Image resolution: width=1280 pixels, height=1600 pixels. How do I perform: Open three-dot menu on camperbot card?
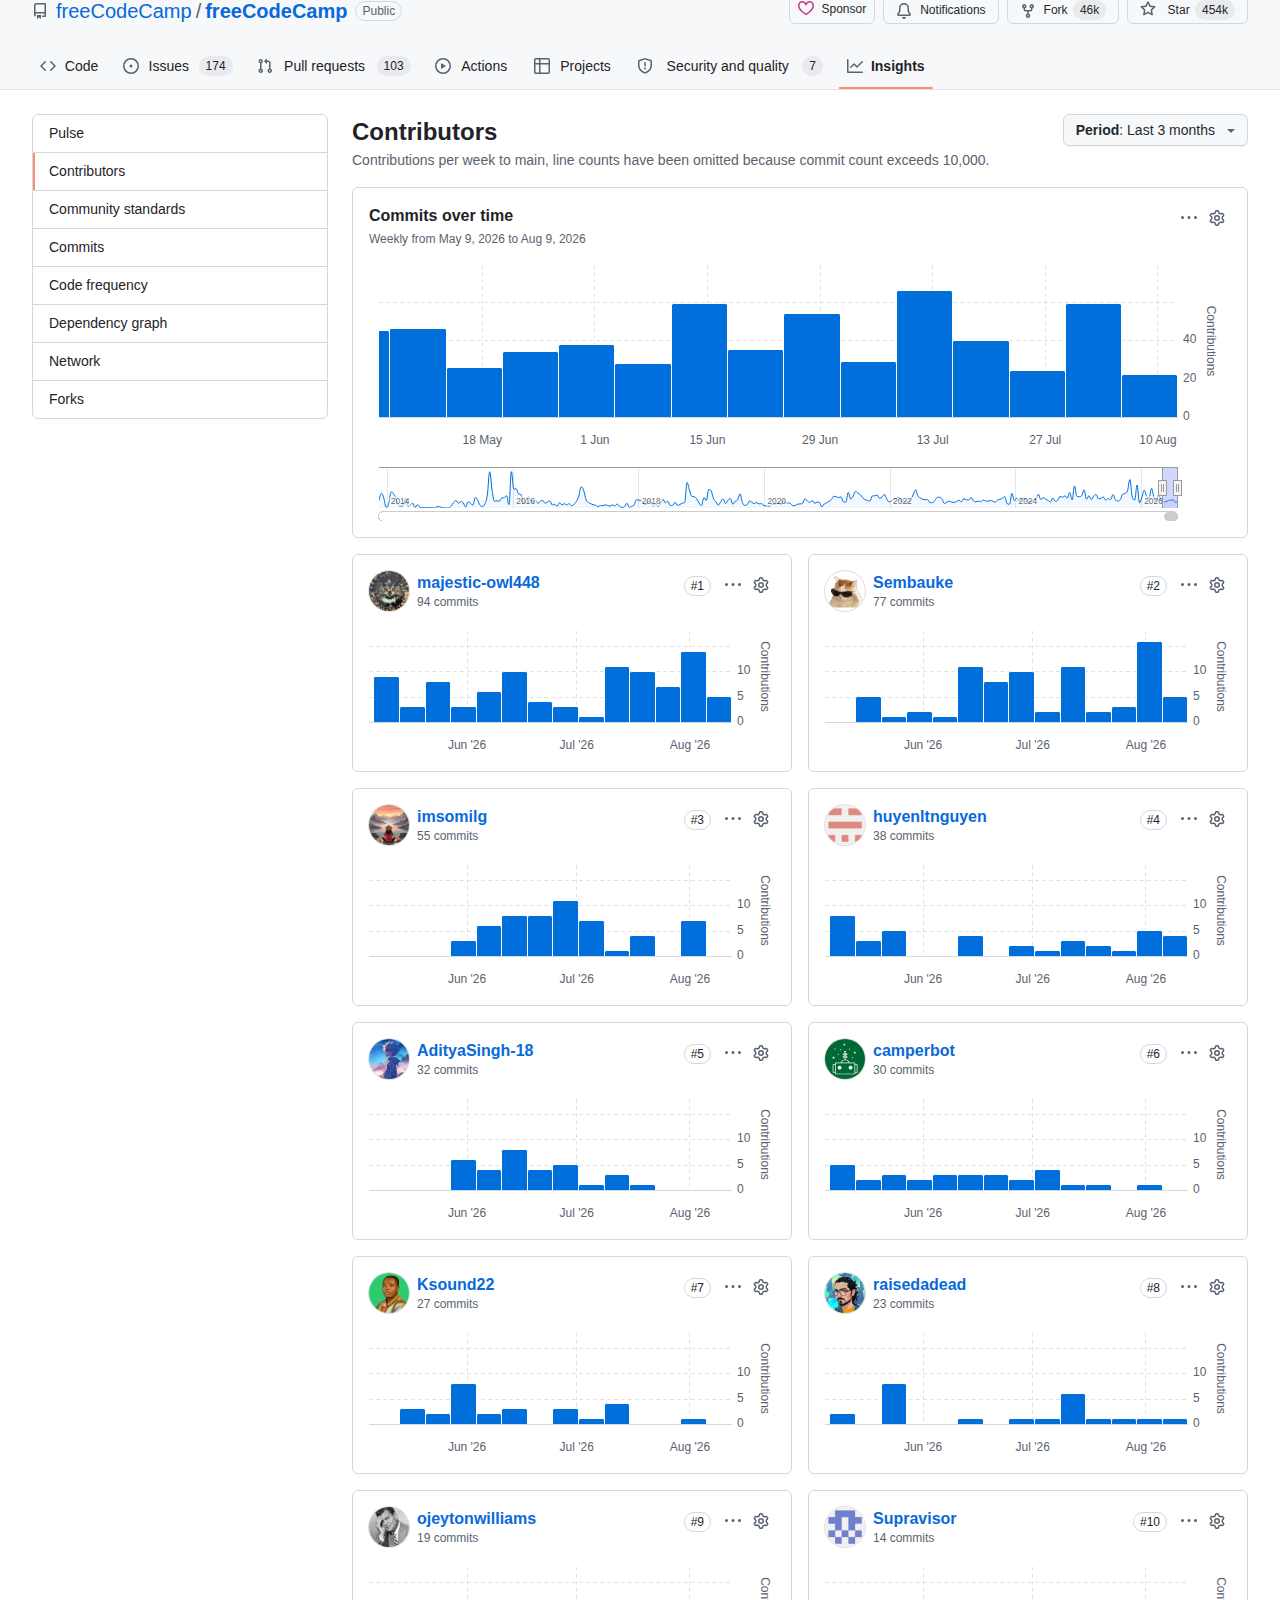point(1189,1053)
